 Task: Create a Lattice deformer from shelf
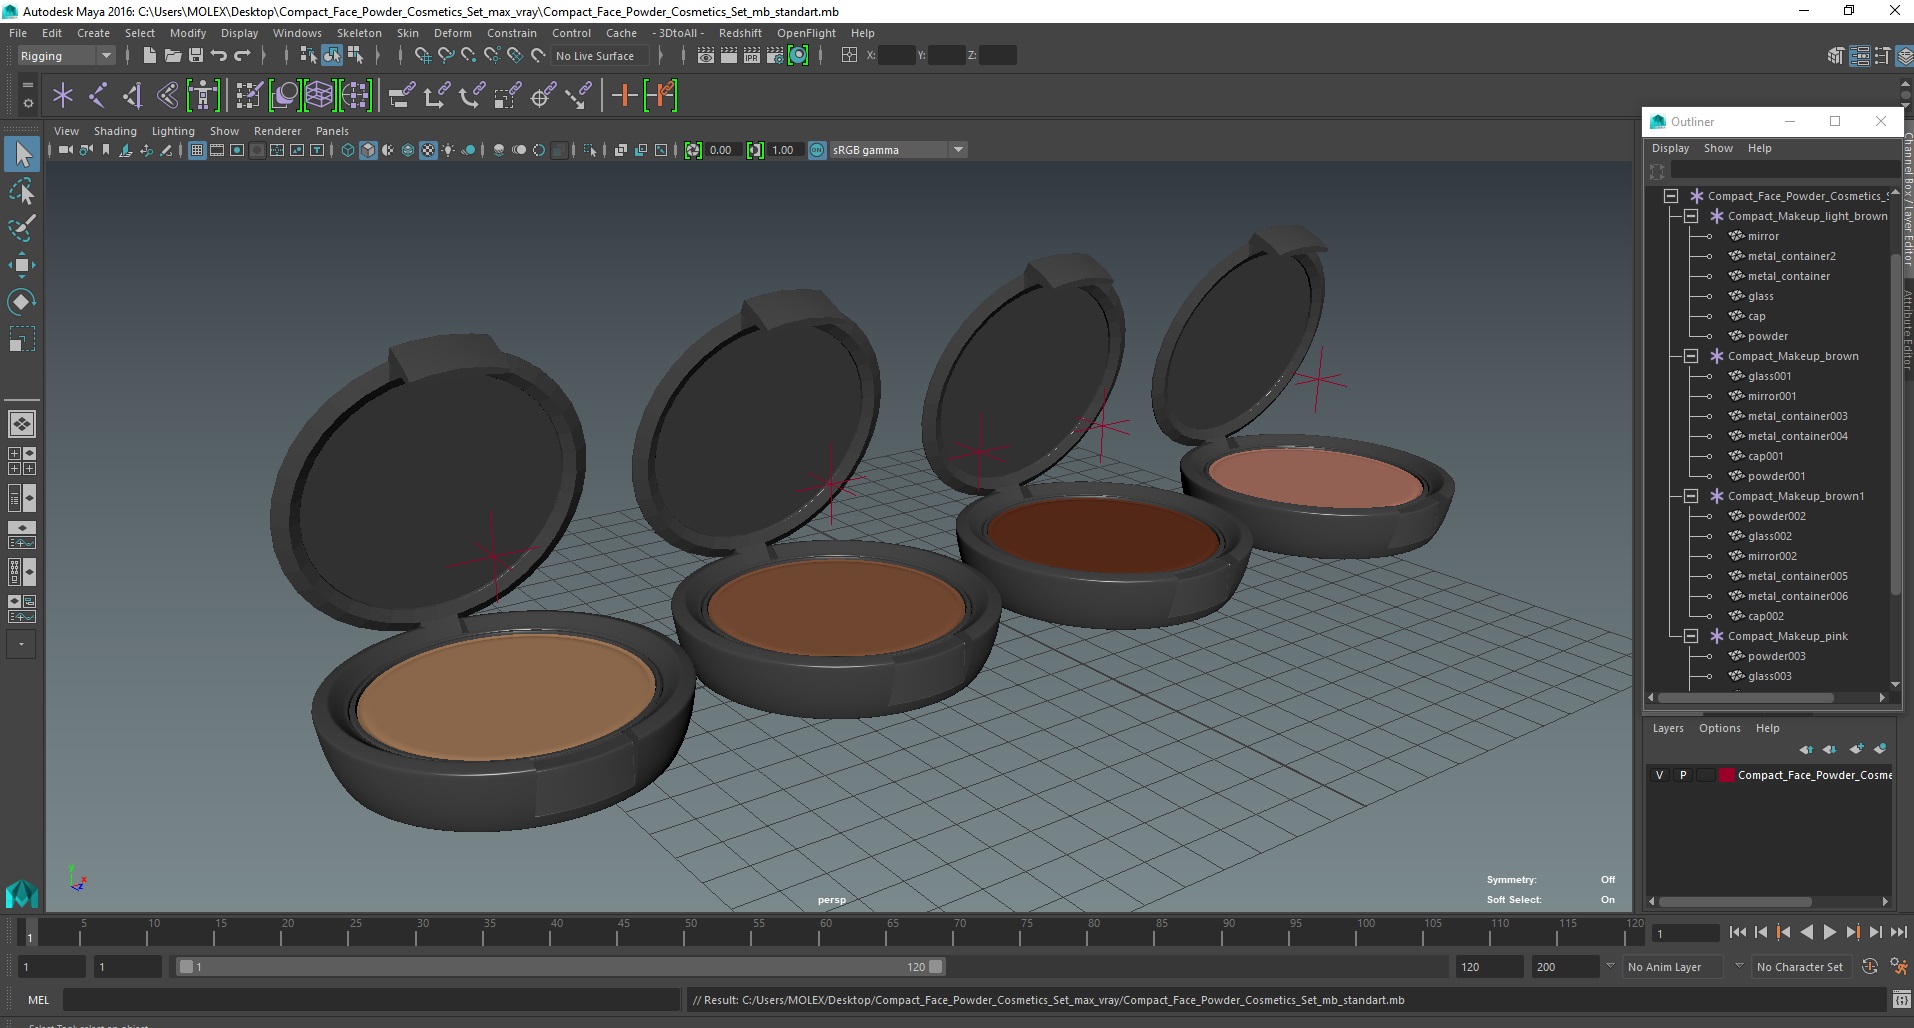point(319,96)
